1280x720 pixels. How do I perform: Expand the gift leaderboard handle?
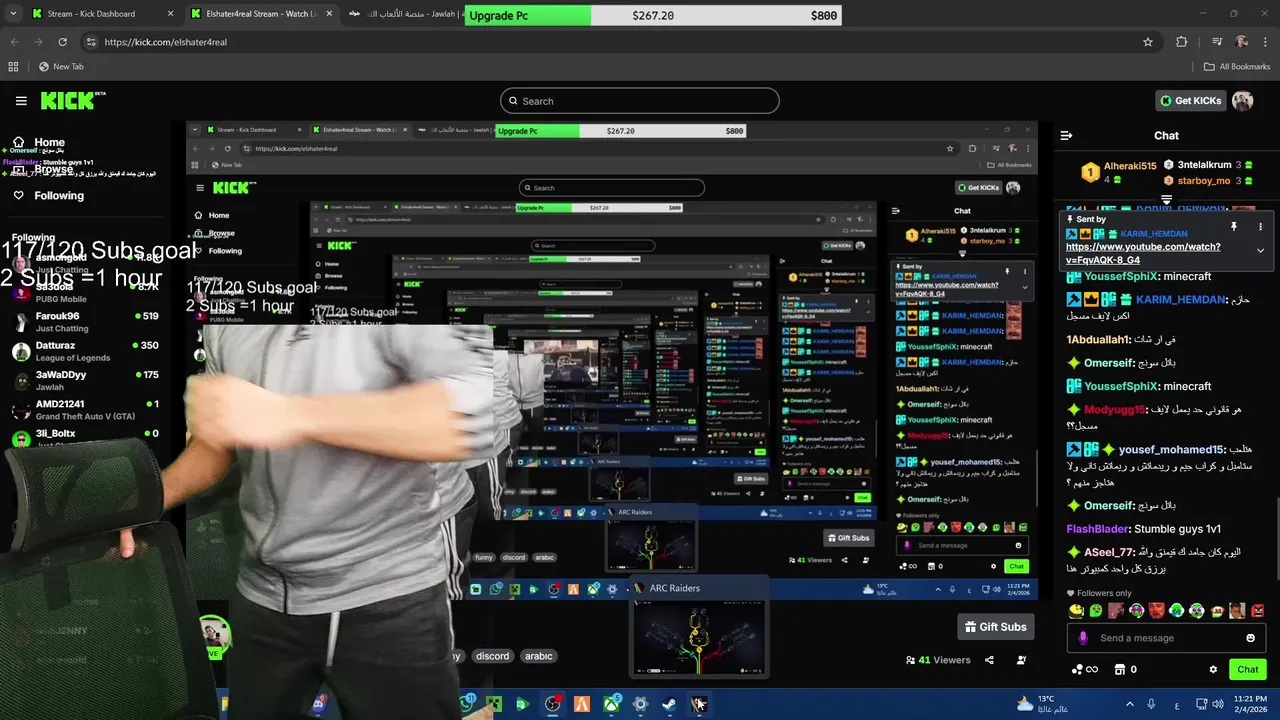(1166, 198)
